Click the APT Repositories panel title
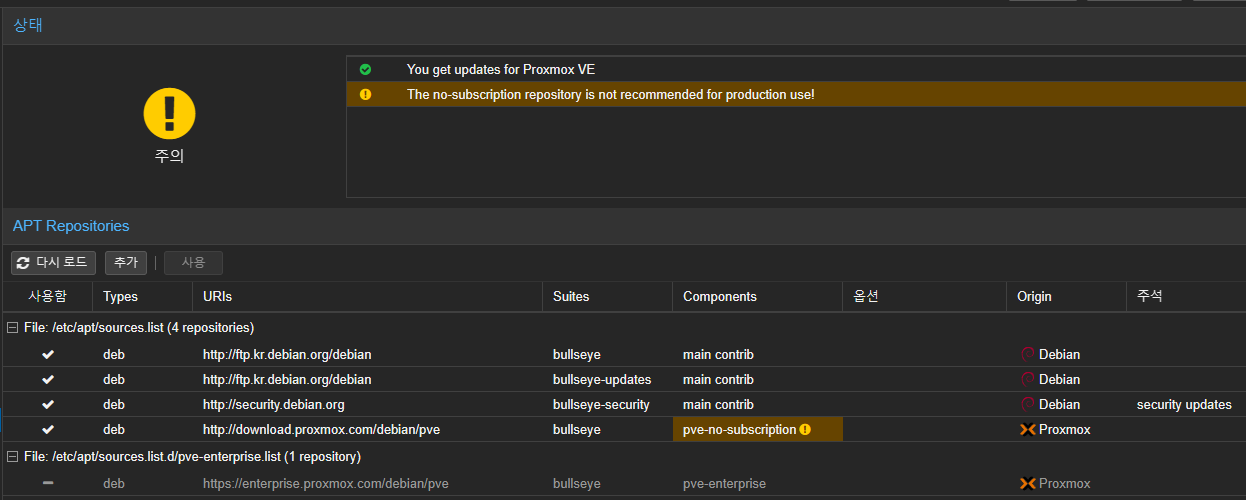 pos(71,226)
